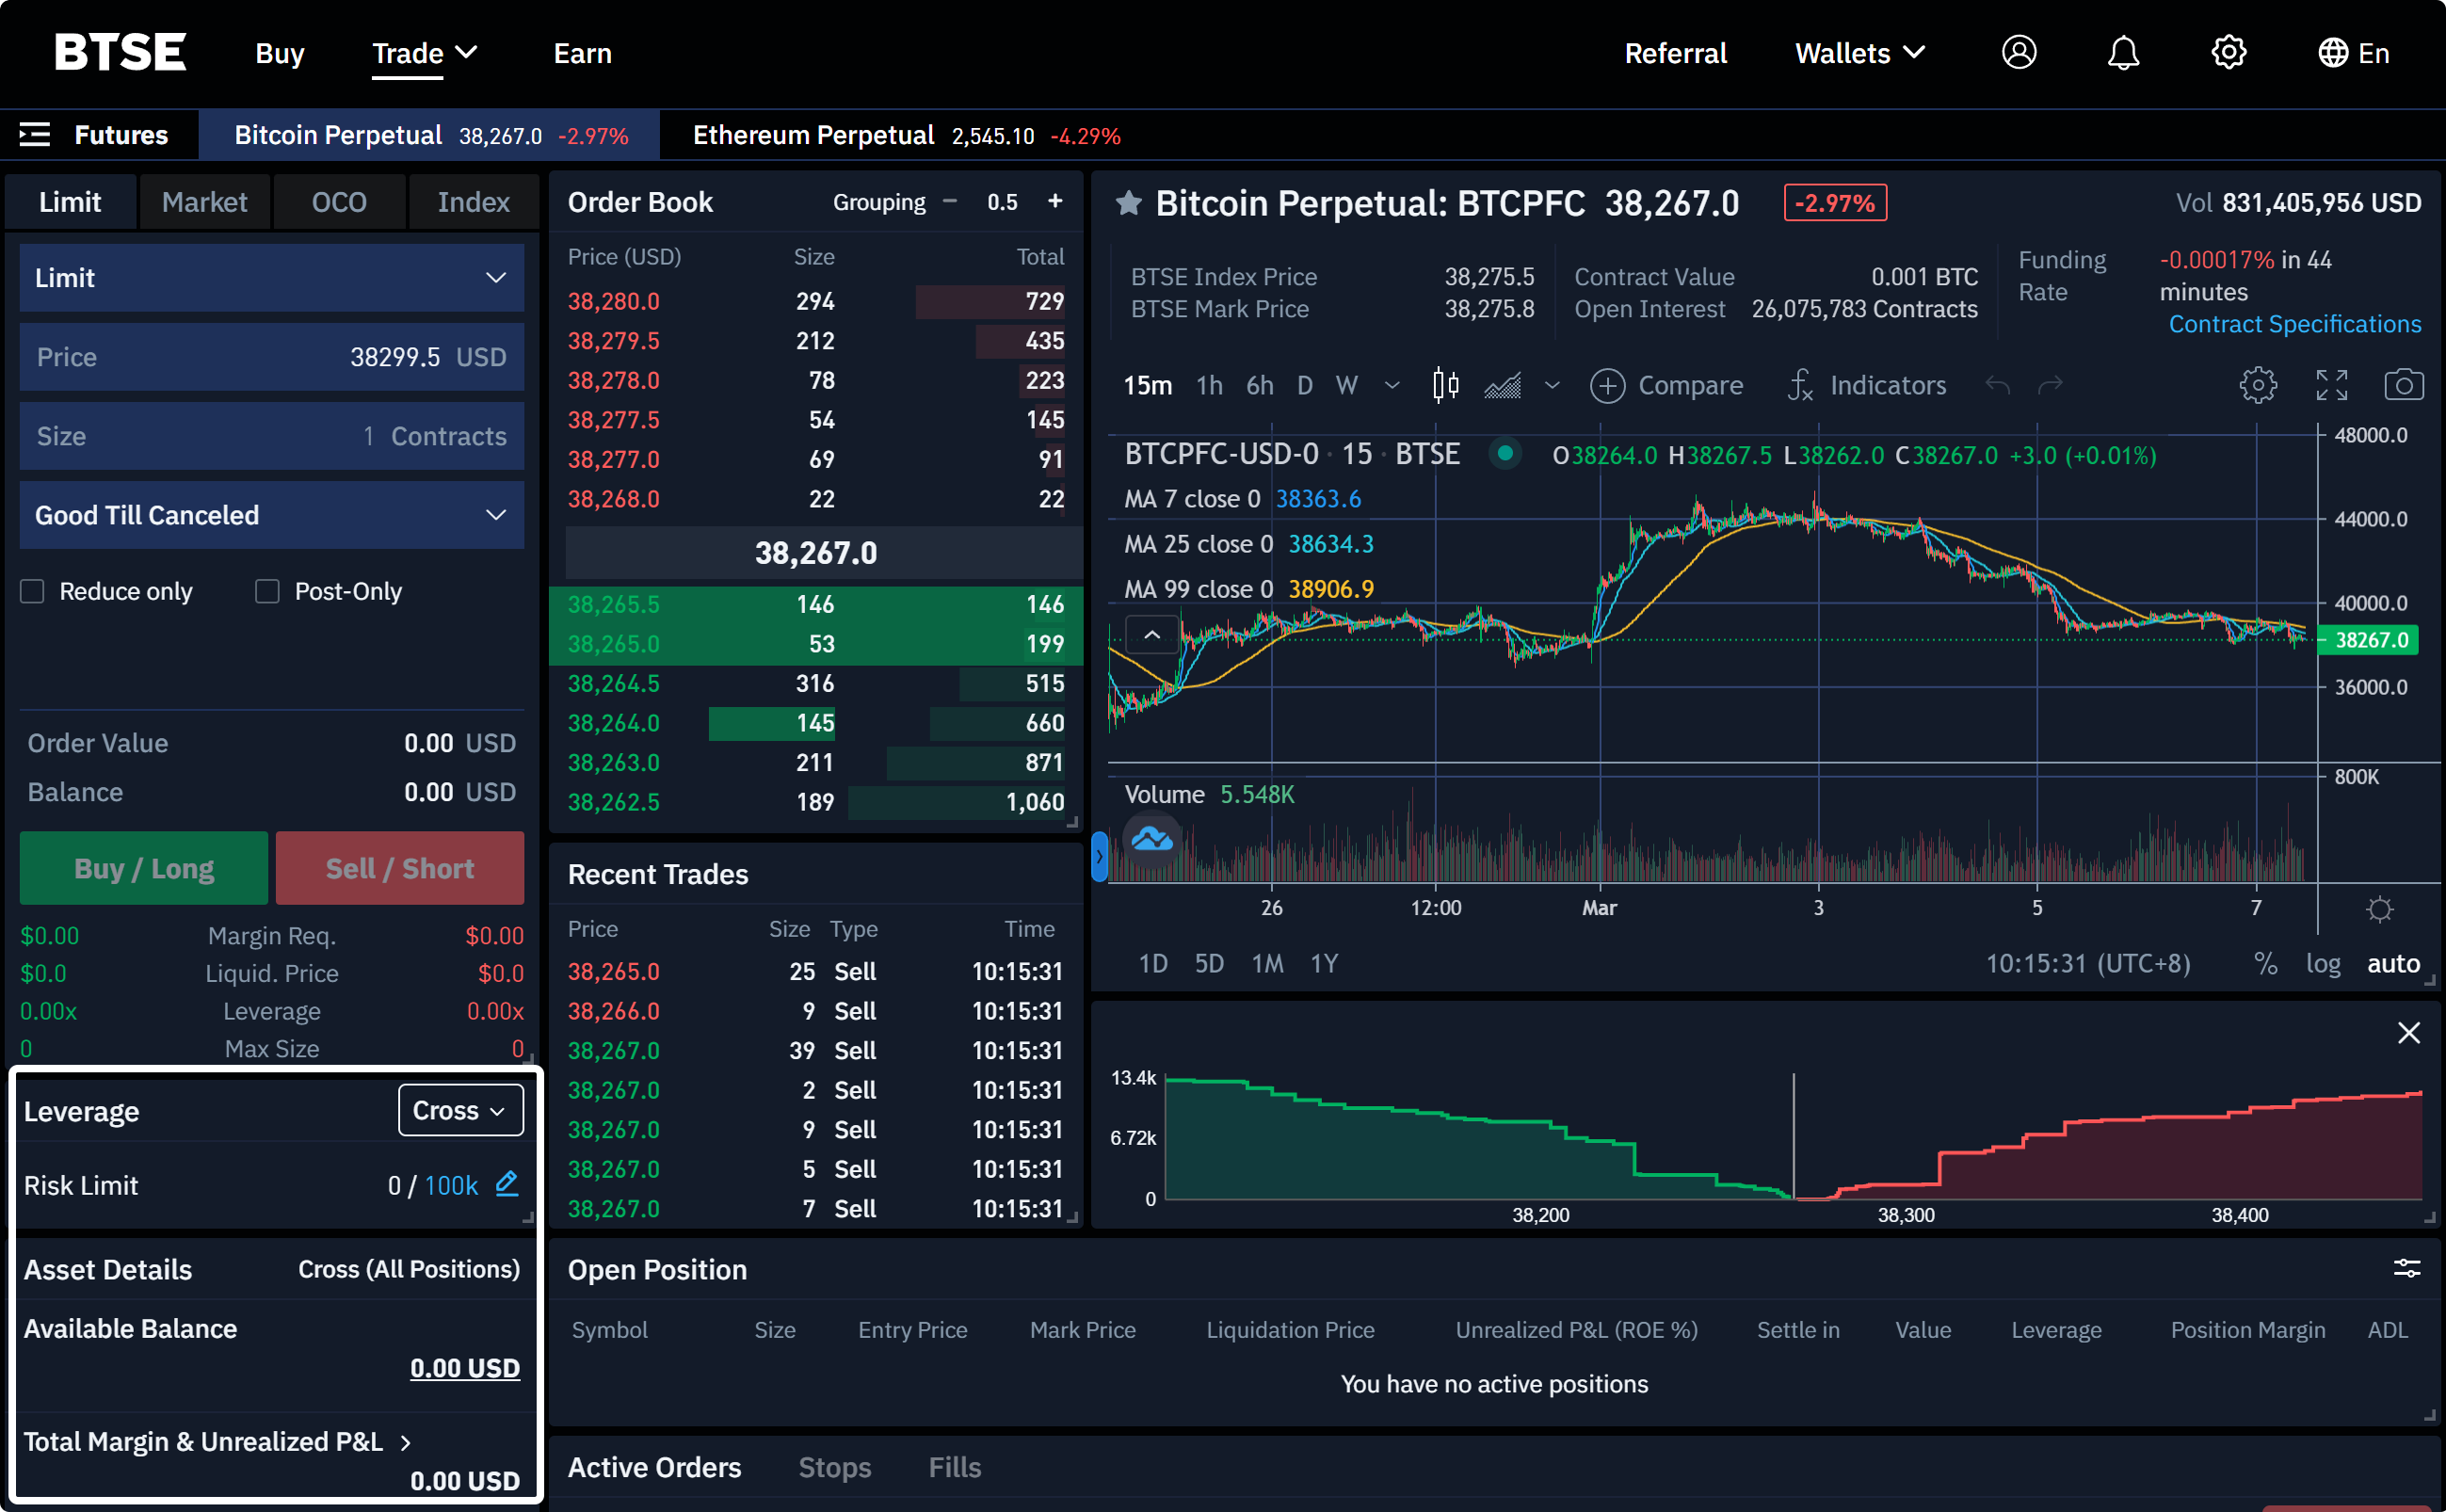2446x1512 pixels.
Task: Click the chart redo arrow
Action: (x=2050, y=385)
